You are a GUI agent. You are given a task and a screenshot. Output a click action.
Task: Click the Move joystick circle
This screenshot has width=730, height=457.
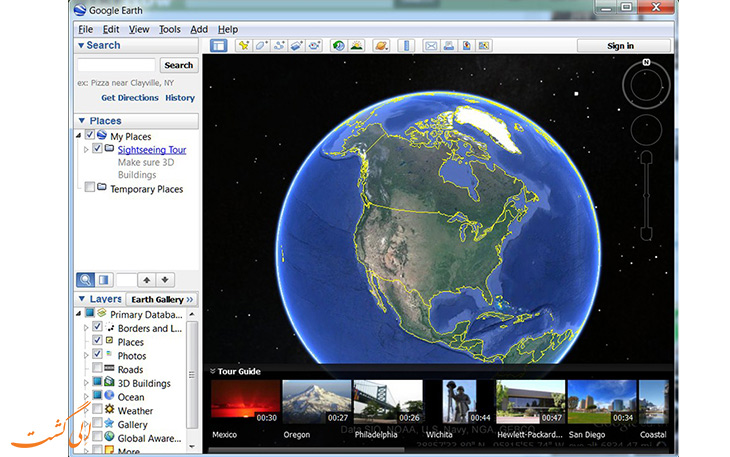646,130
